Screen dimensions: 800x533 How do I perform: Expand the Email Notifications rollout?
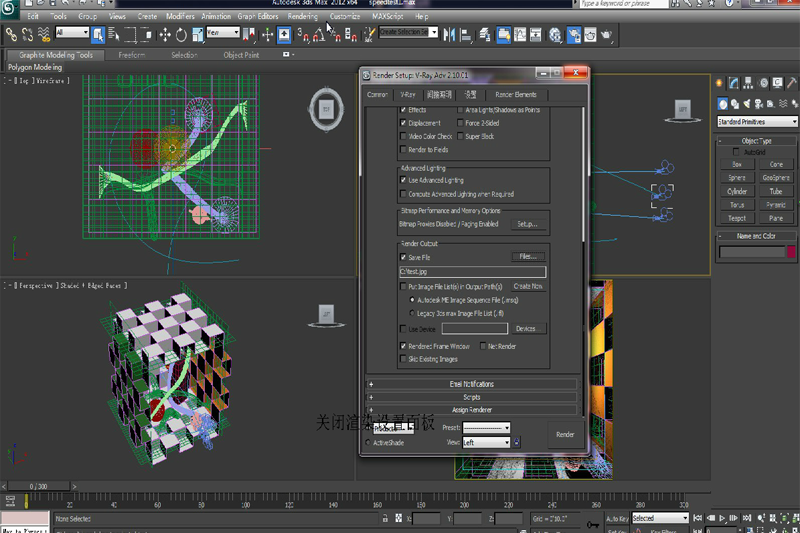tap(472, 384)
